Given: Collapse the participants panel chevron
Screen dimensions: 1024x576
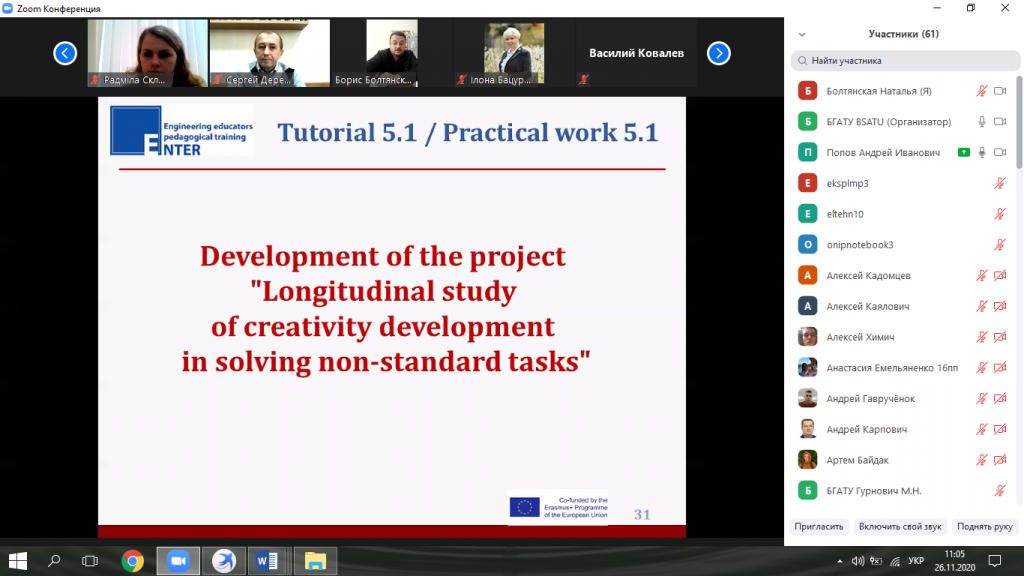Looking at the screenshot, I should 802,35.
